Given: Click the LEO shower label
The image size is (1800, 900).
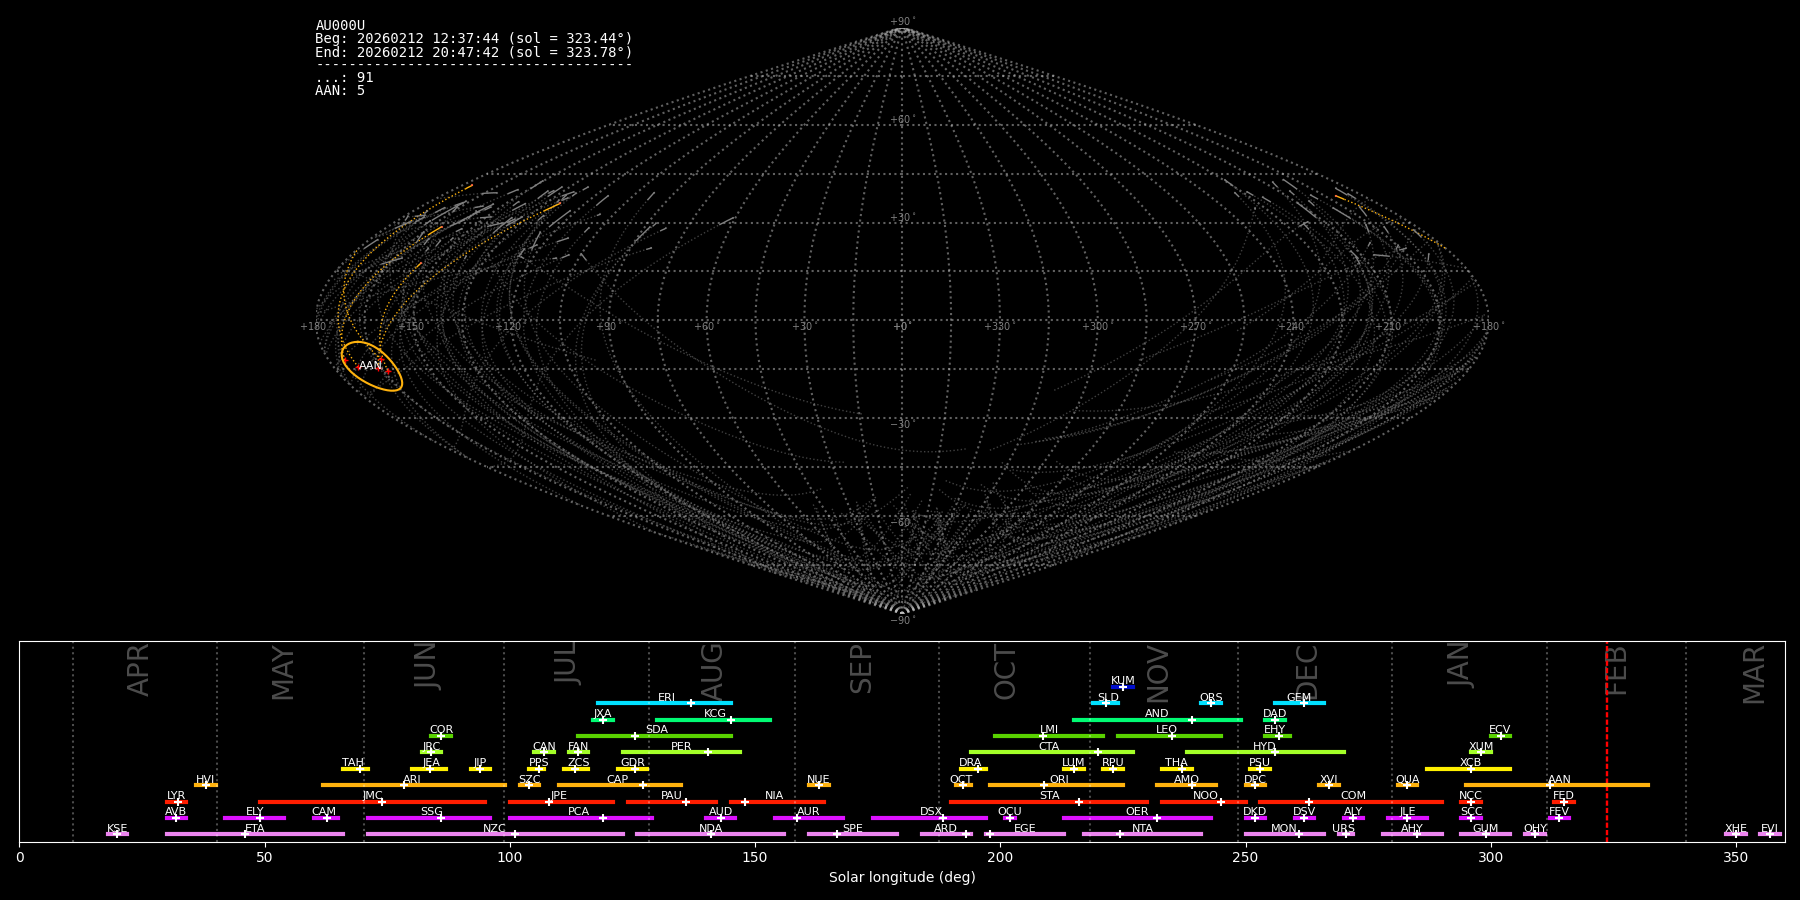Looking at the screenshot, I should click(x=1167, y=730).
